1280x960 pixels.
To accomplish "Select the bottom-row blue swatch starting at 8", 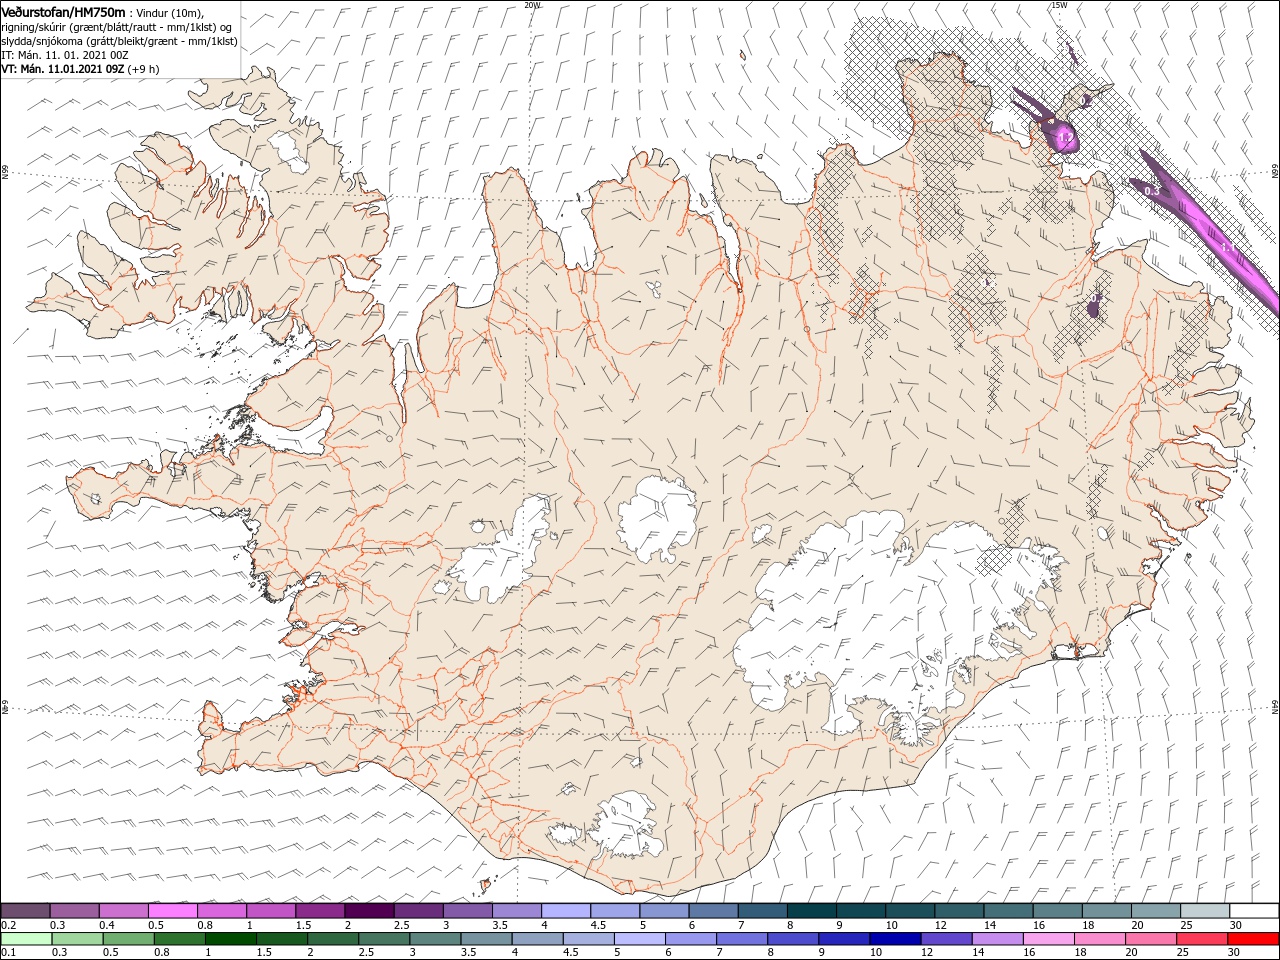I will pos(794,938).
